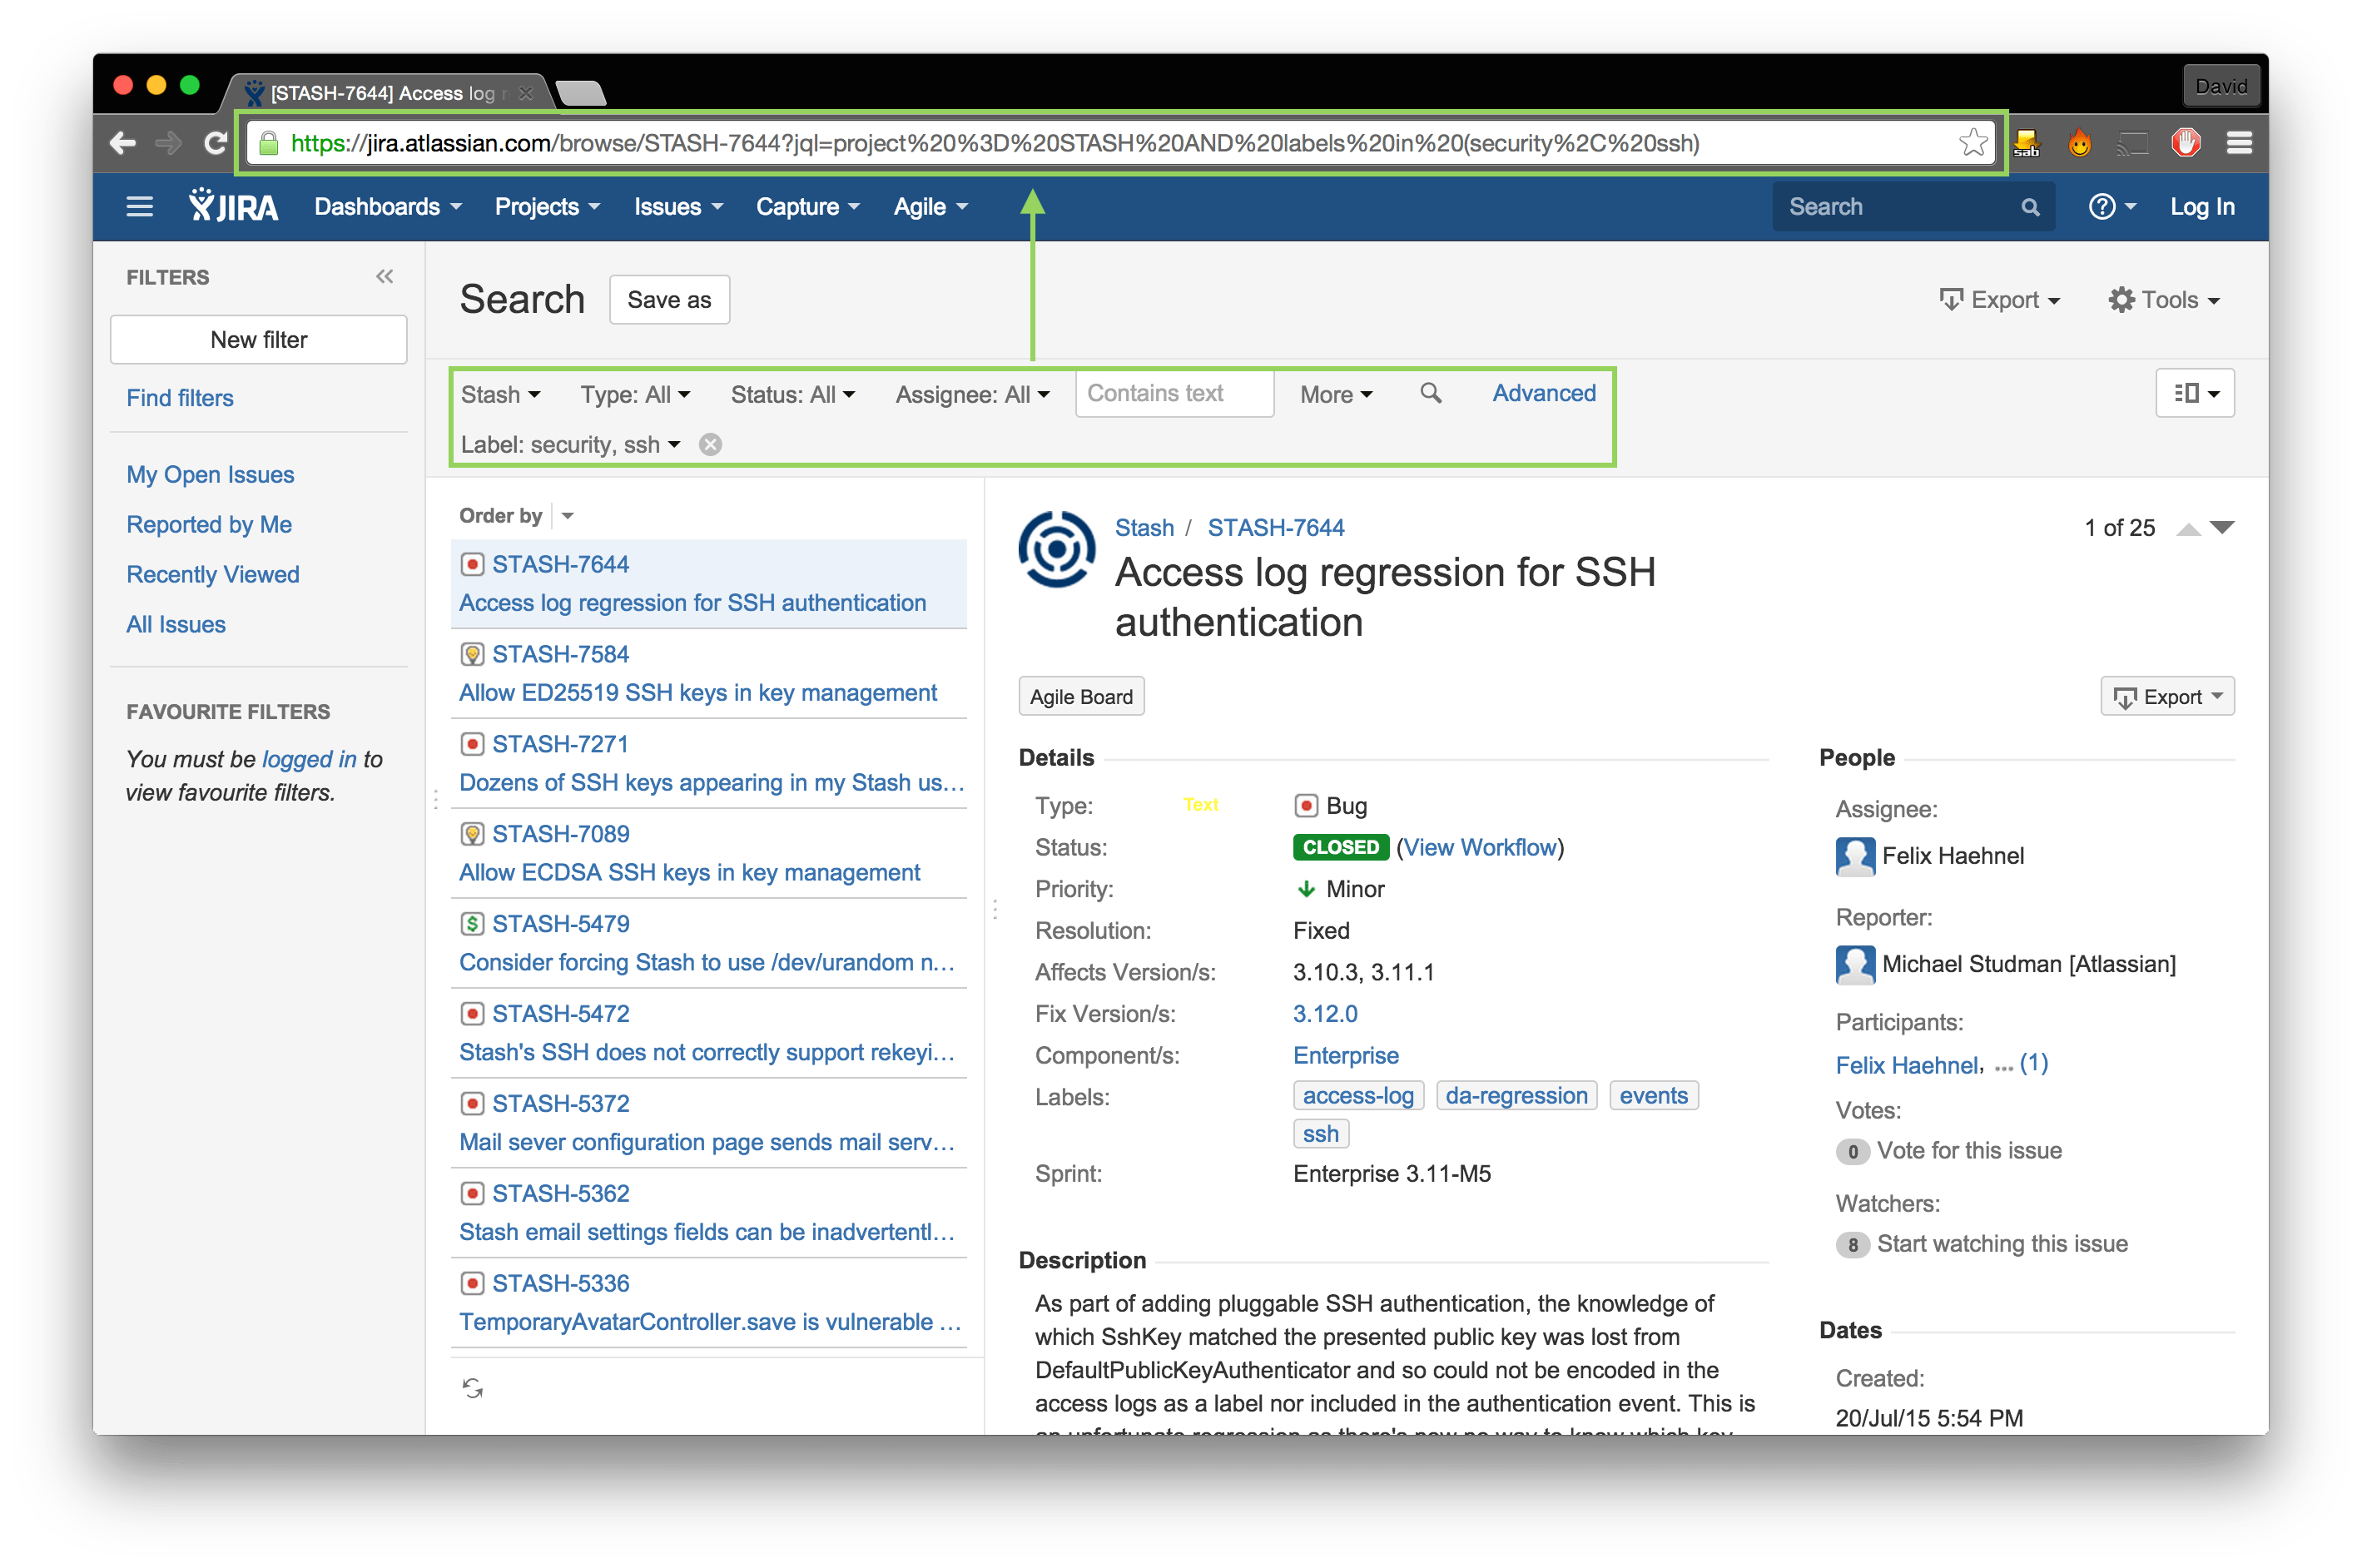Click the Save as button
This screenshot has width=2362, height=1568.
(669, 300)
